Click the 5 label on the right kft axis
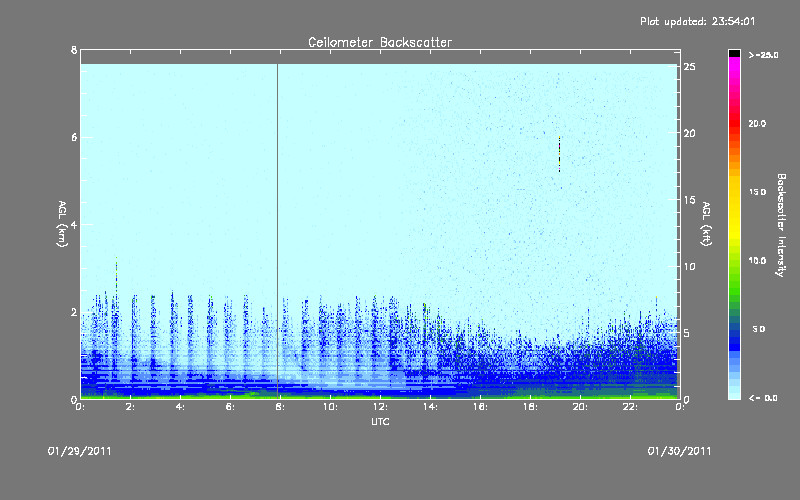The image size is (800, 500). click(687, 333)
